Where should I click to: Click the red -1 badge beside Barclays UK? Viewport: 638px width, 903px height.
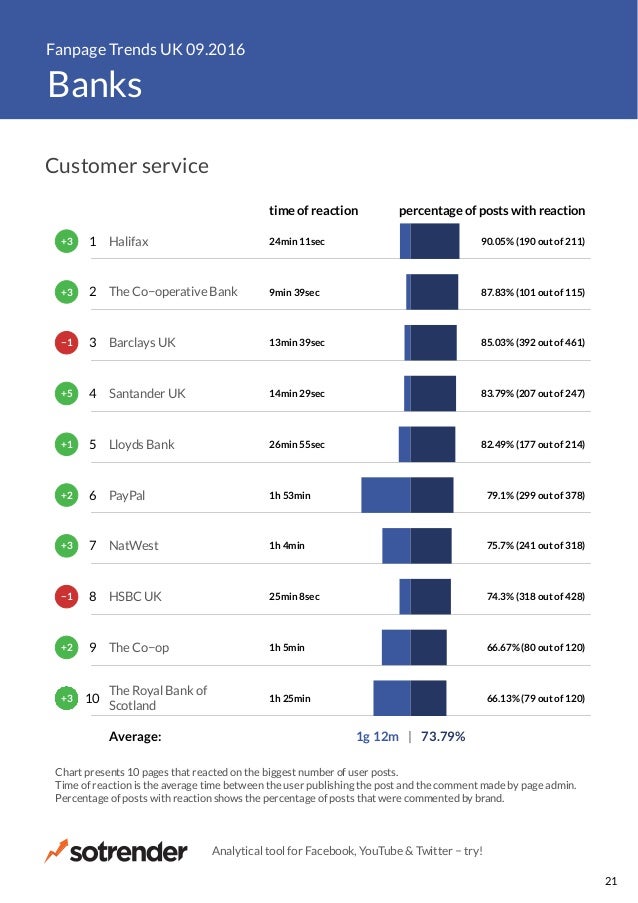pyautogui.click(x=67, y=343)
